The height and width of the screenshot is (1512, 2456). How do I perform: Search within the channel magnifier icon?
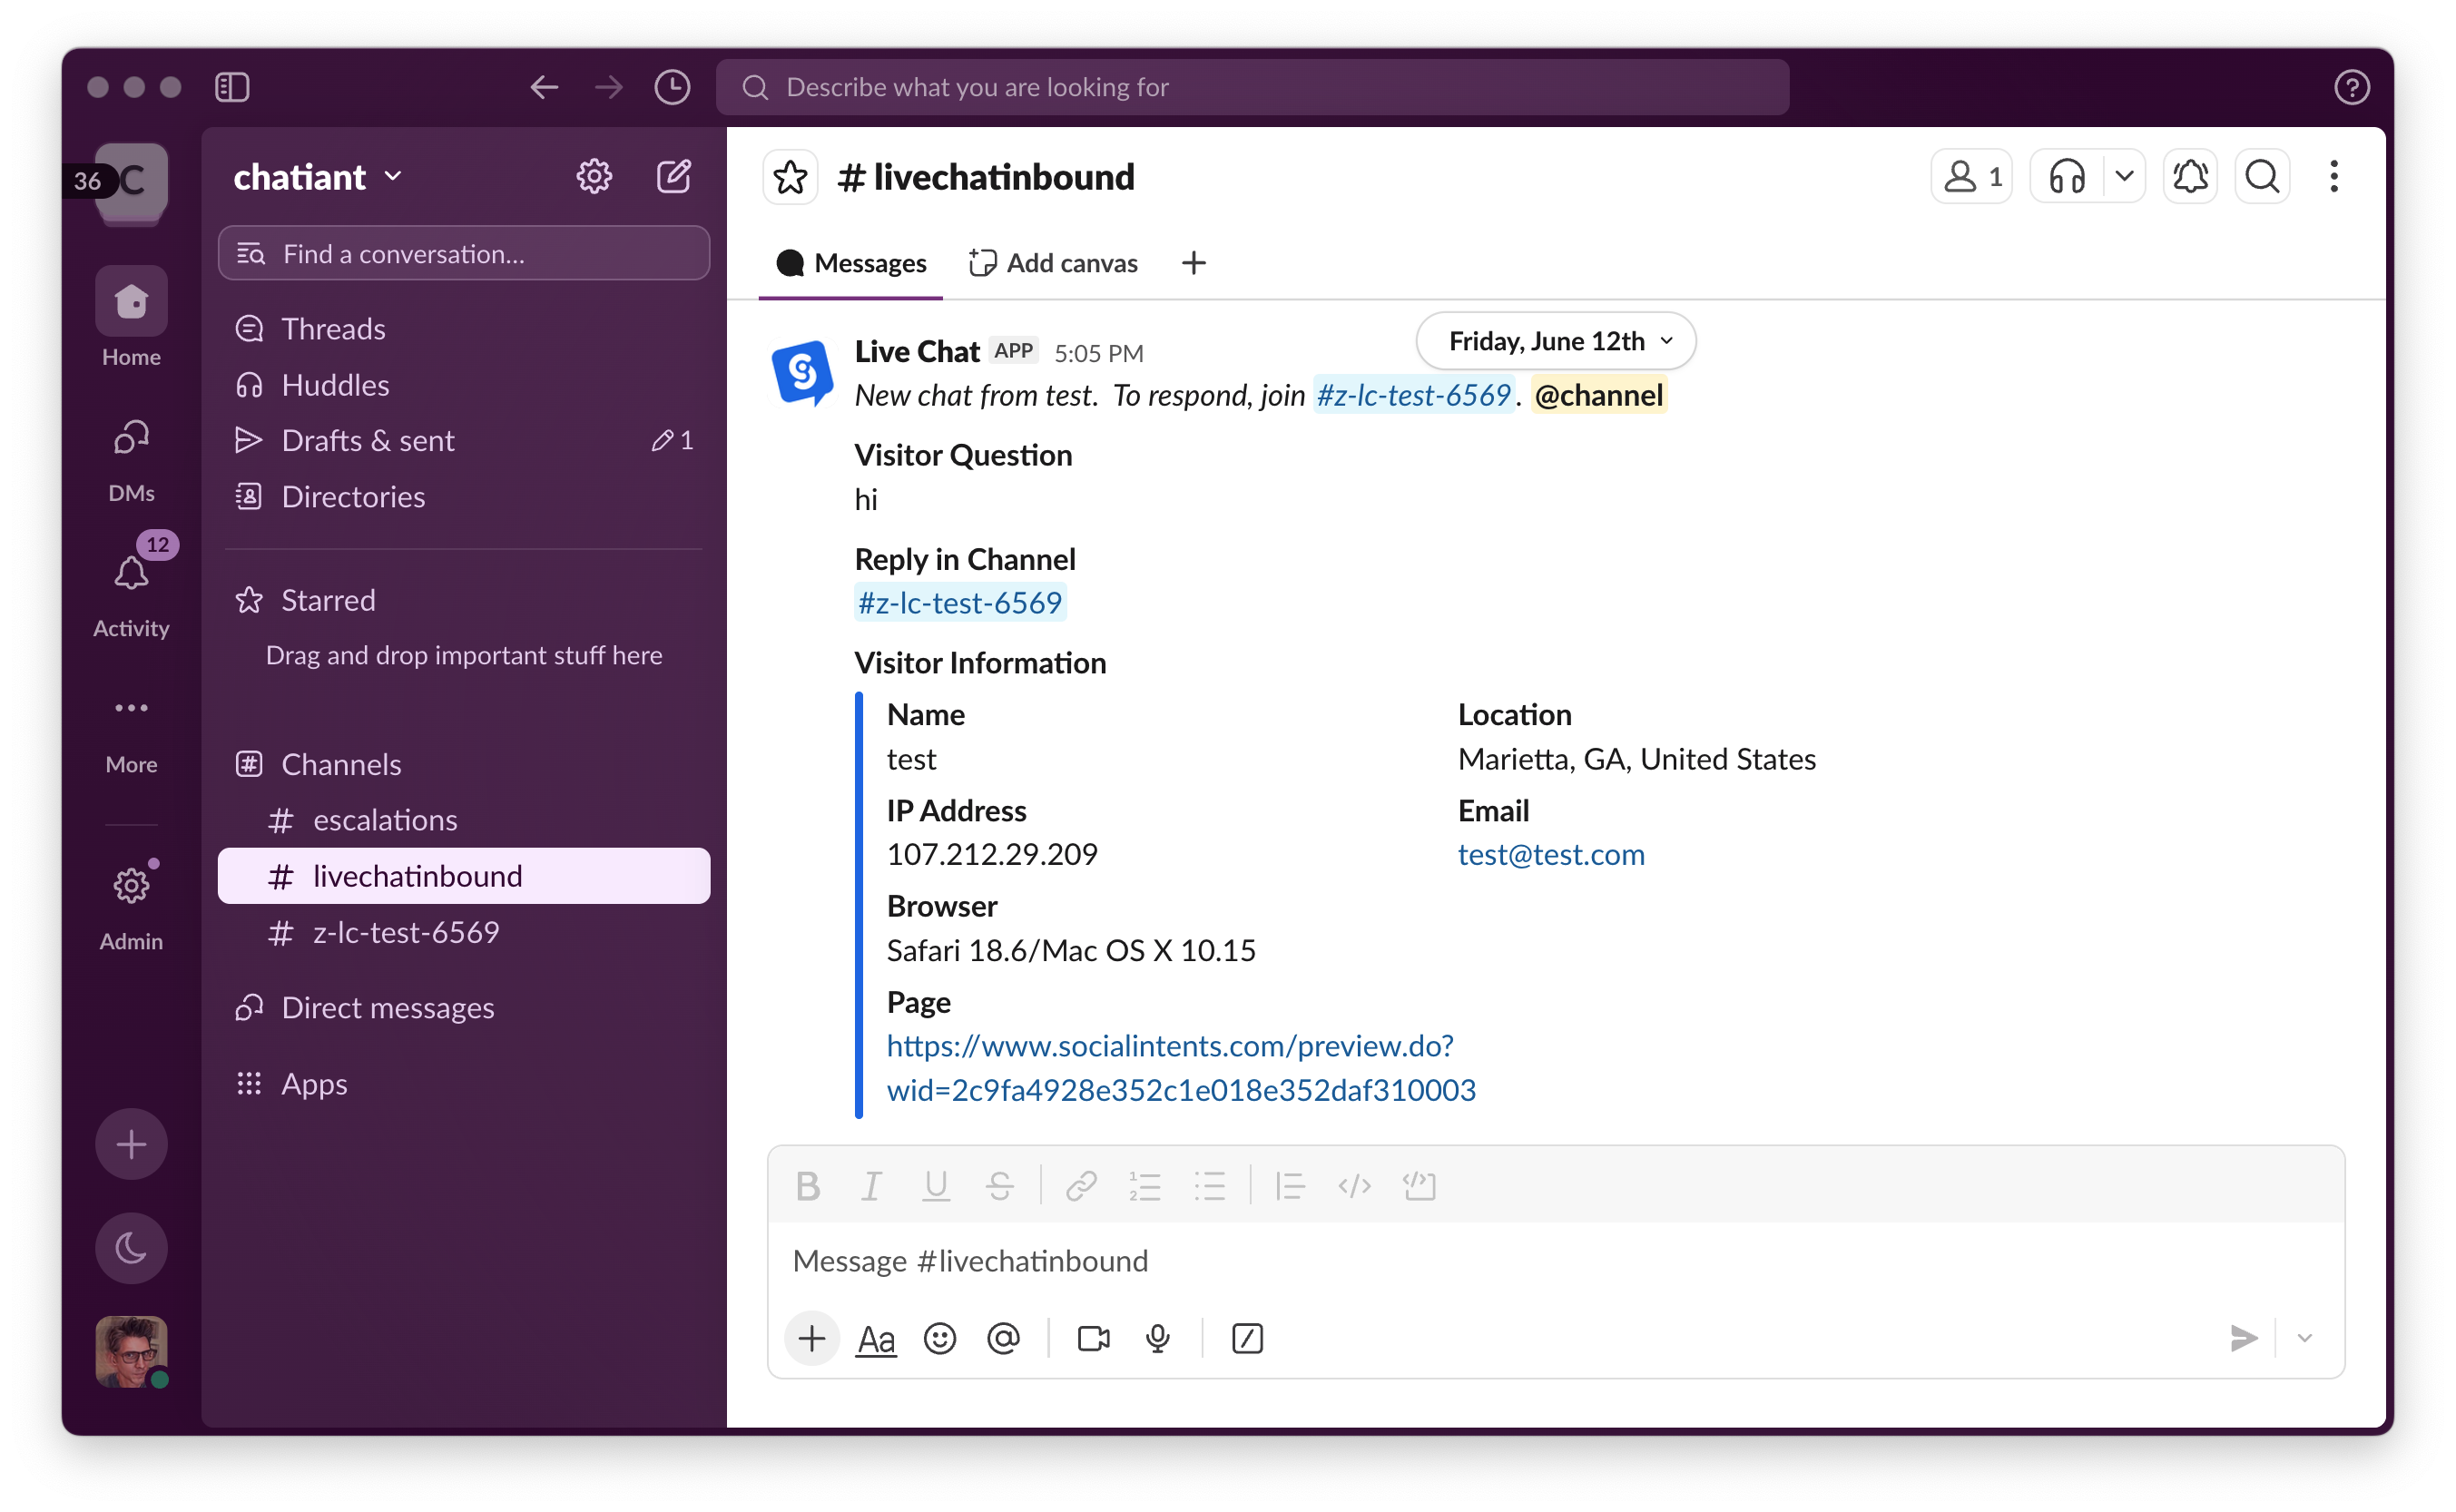pyautogui.click(x=2262, y=177)
